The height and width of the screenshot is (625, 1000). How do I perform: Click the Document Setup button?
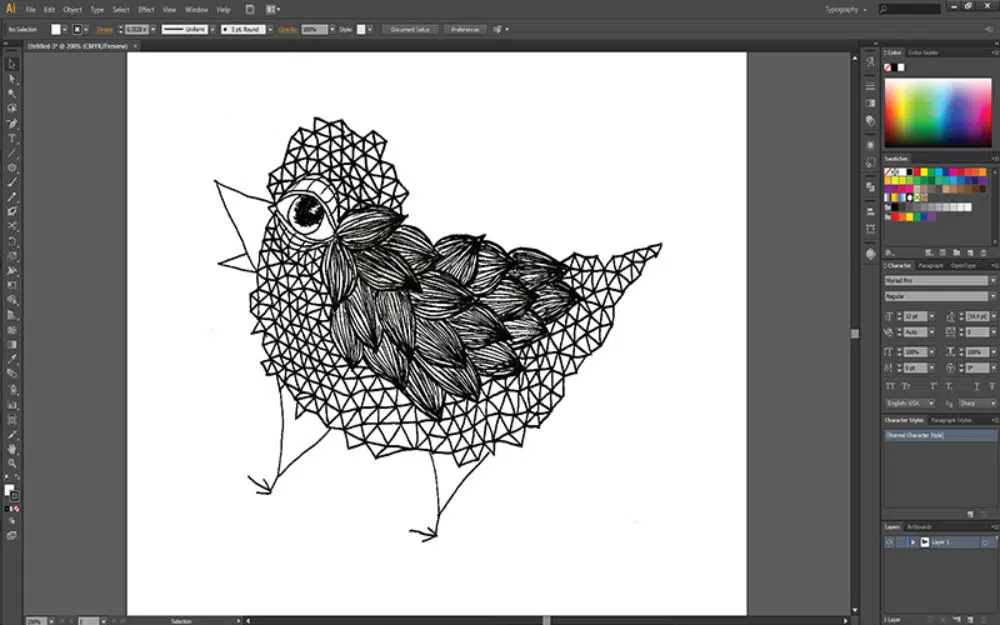pos(410,29)
